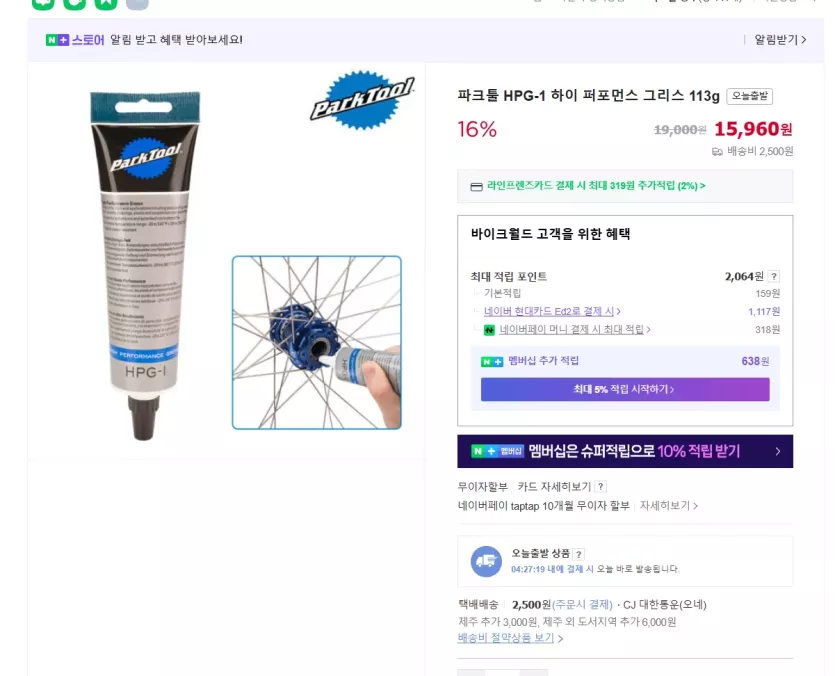Open the wheel hub usage photo
This screenshot has width=835, height=676.
pos(317,343)
